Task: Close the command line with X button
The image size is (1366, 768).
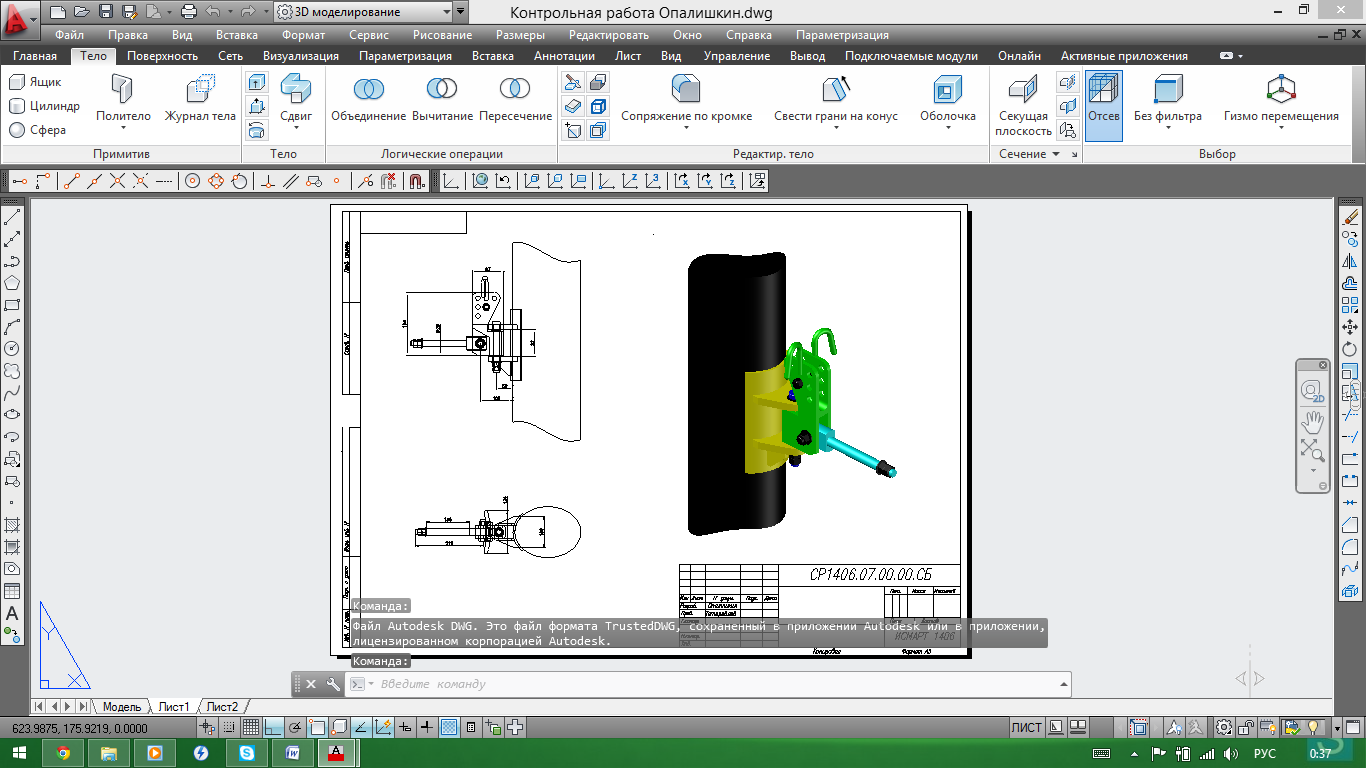Action: pyautogui.click(x=310, y=684)
